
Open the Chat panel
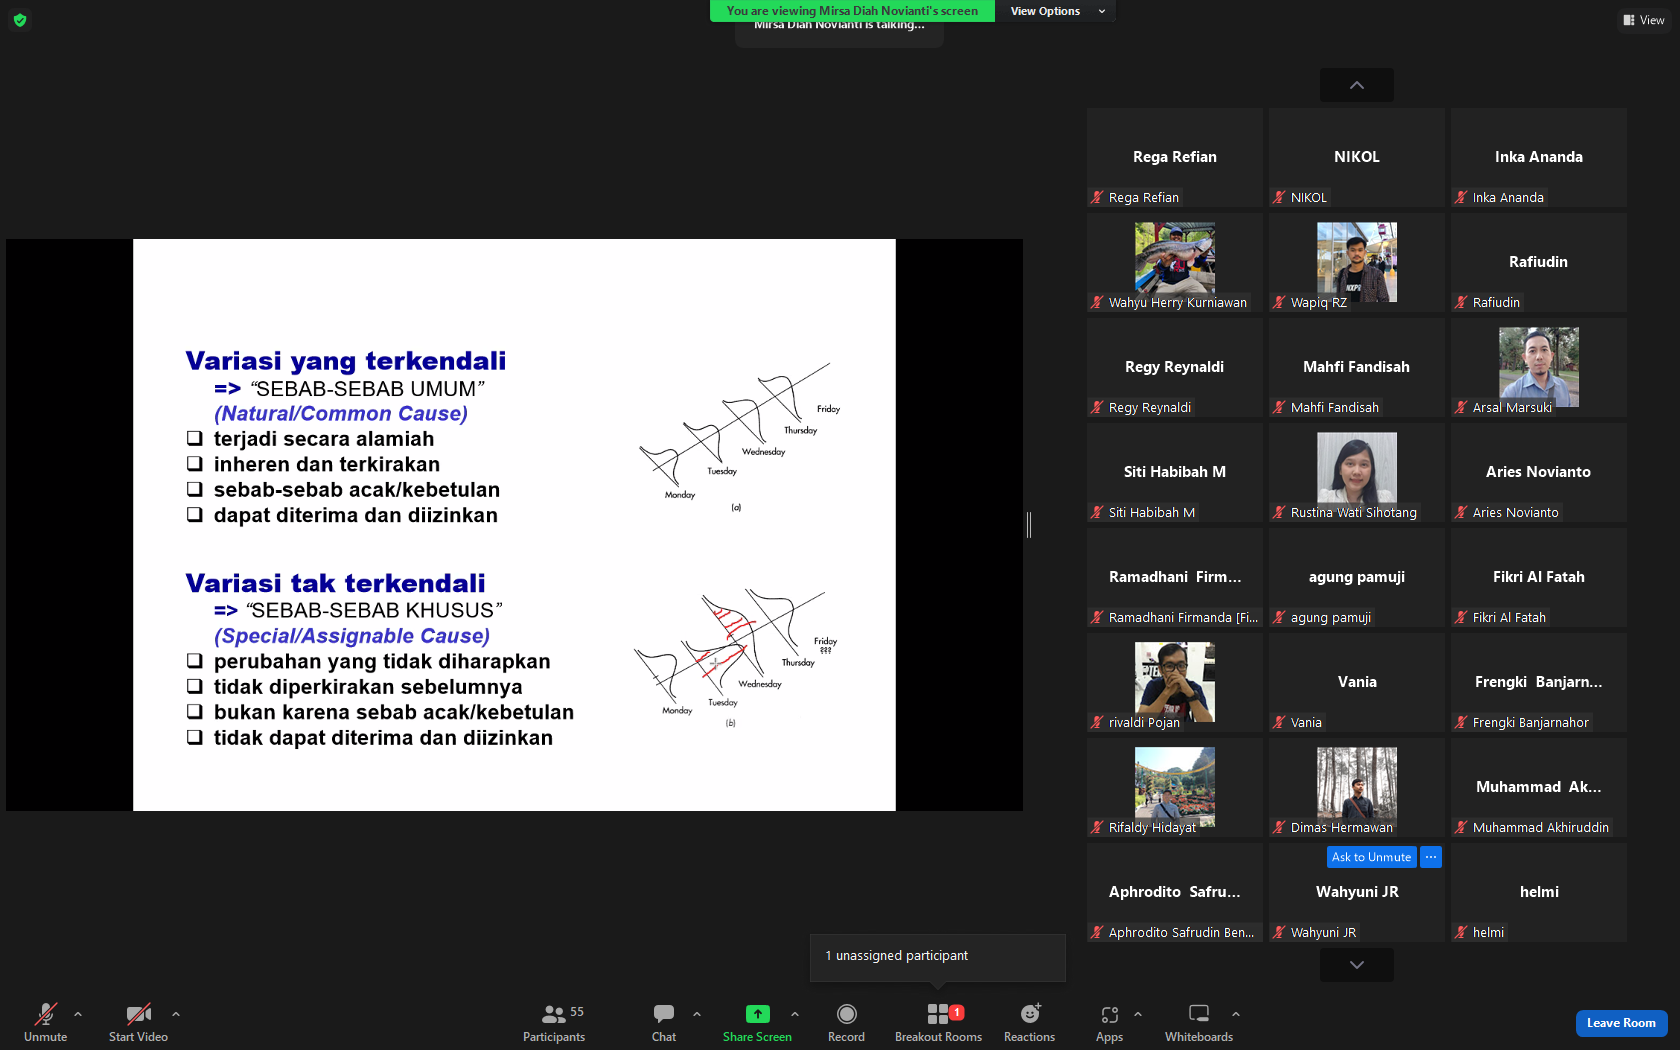pyautogui.click(x=664, y=1022)
